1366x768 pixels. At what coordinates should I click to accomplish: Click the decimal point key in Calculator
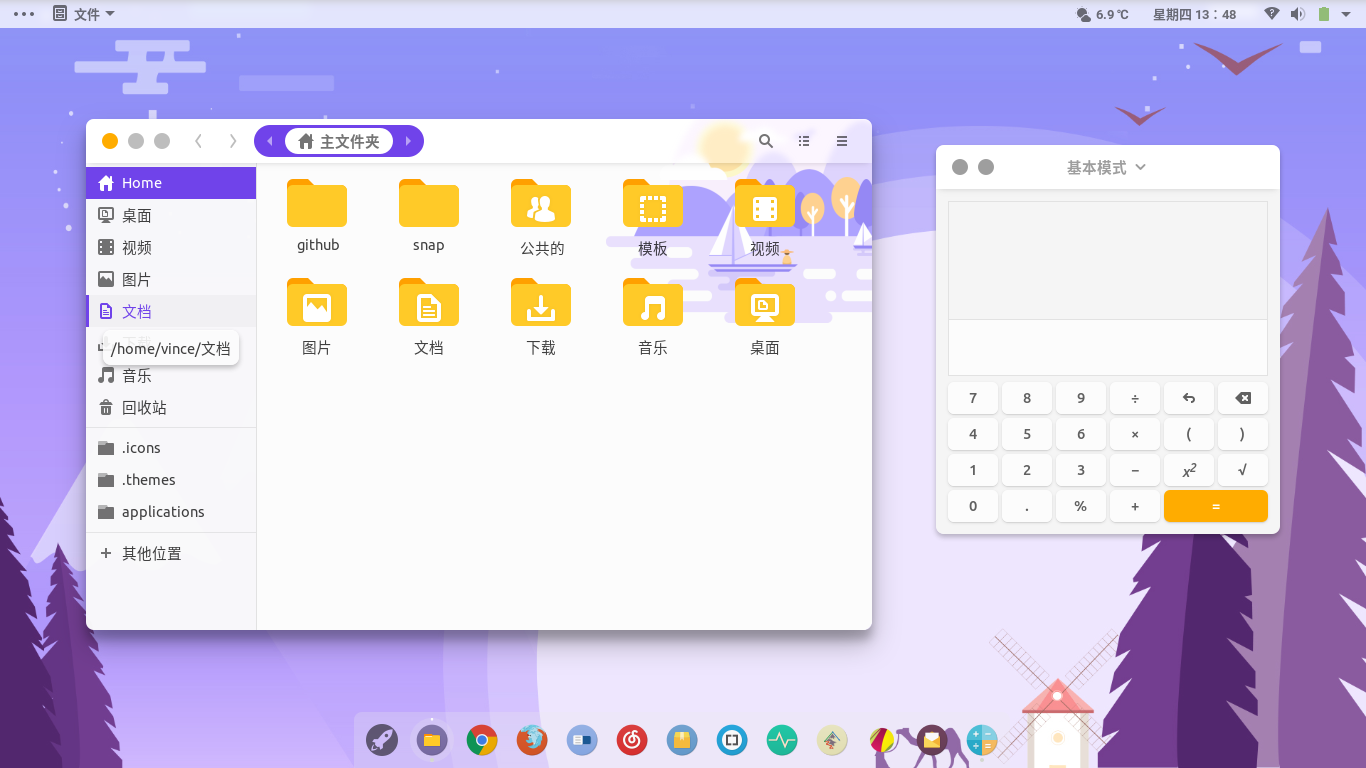1027,506
